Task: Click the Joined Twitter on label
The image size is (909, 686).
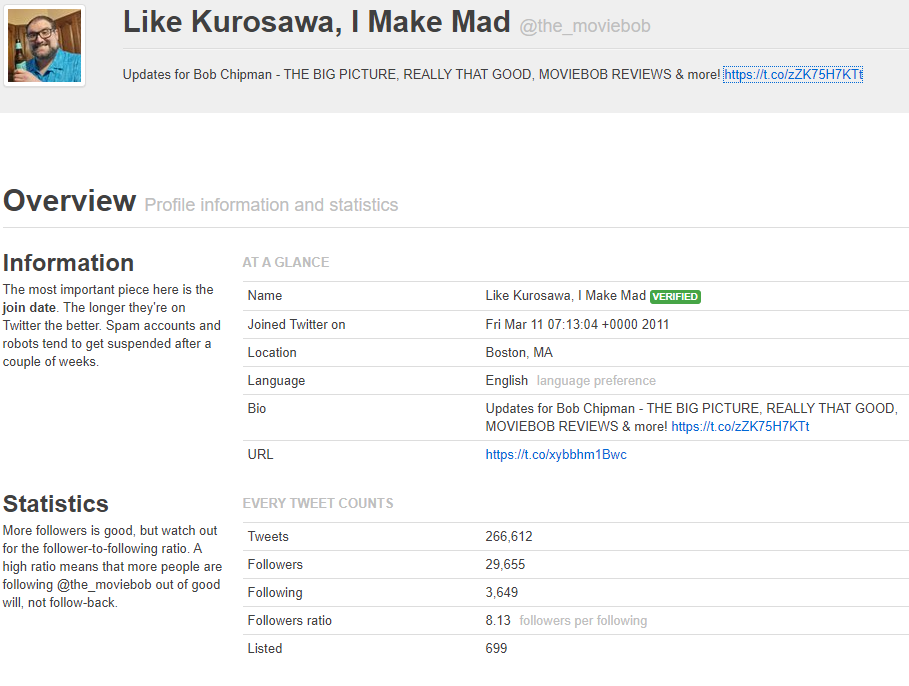Action: pos(296,325)
